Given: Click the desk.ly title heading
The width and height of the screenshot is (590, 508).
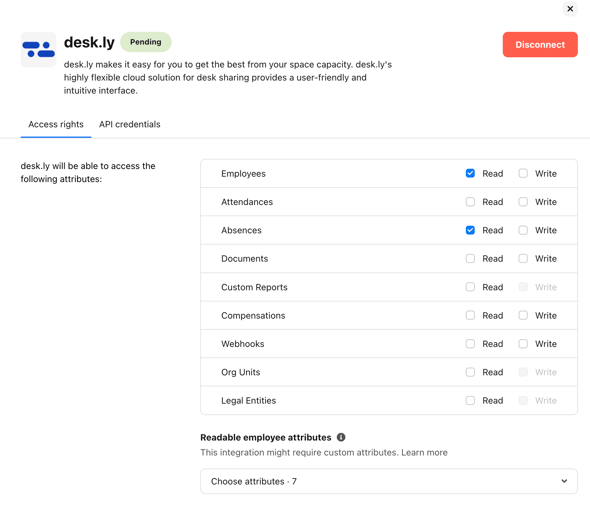Looking at the screenshot, I should (x=89, y=43).
